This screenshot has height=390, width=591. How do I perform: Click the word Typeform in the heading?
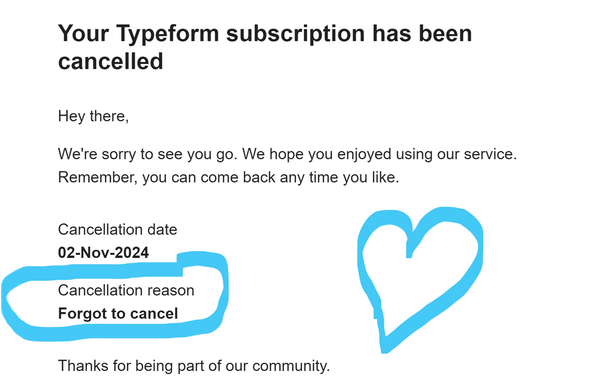[x=167, y=33]
